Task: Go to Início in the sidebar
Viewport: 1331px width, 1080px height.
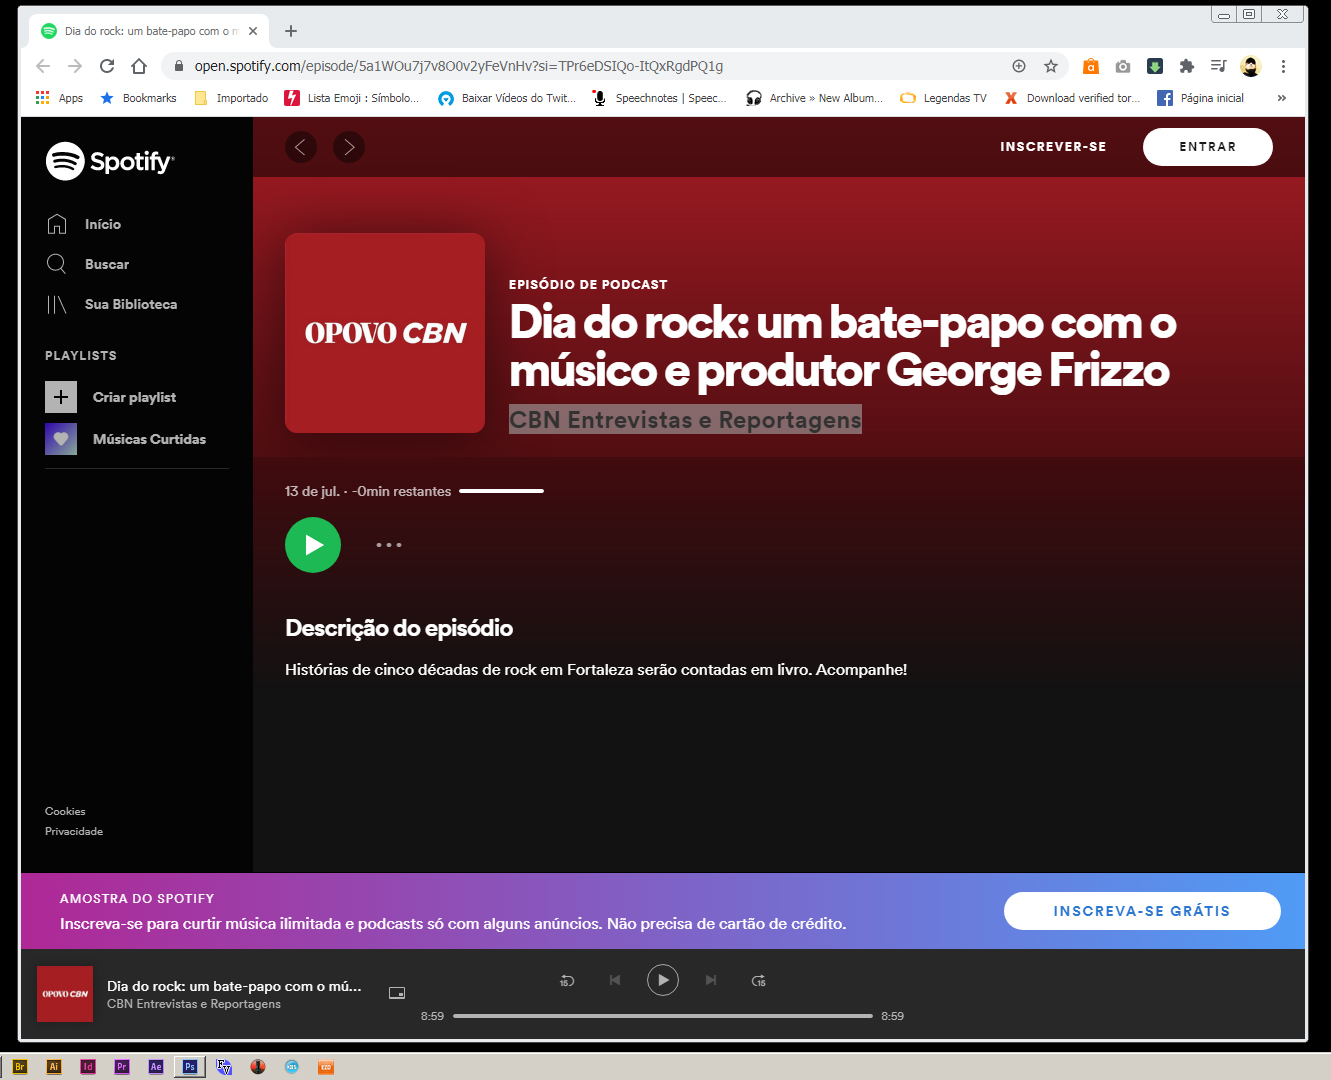Action: click(x=102, y=224)
